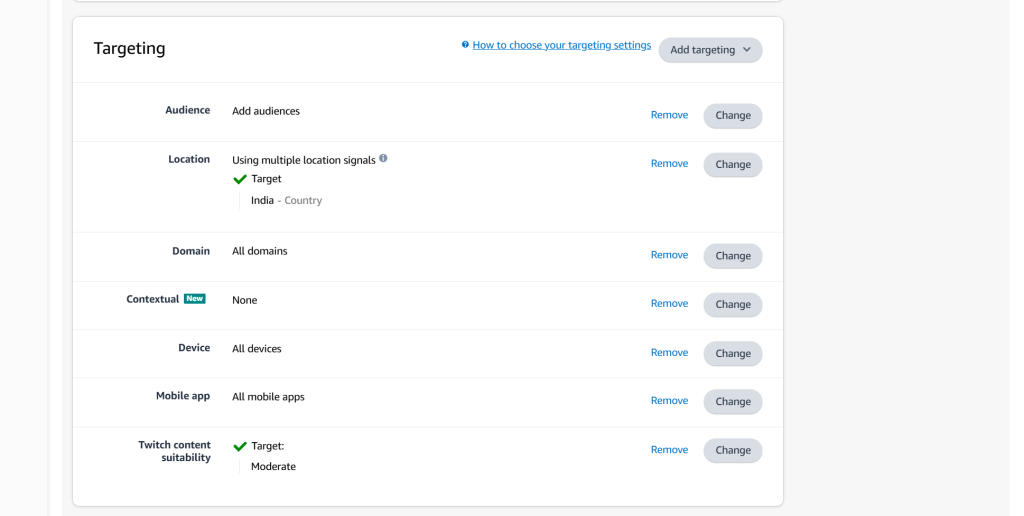1024x516 pixels.
Task: Open the Add targeting dropdown
Action: click(x=711, y=50)
